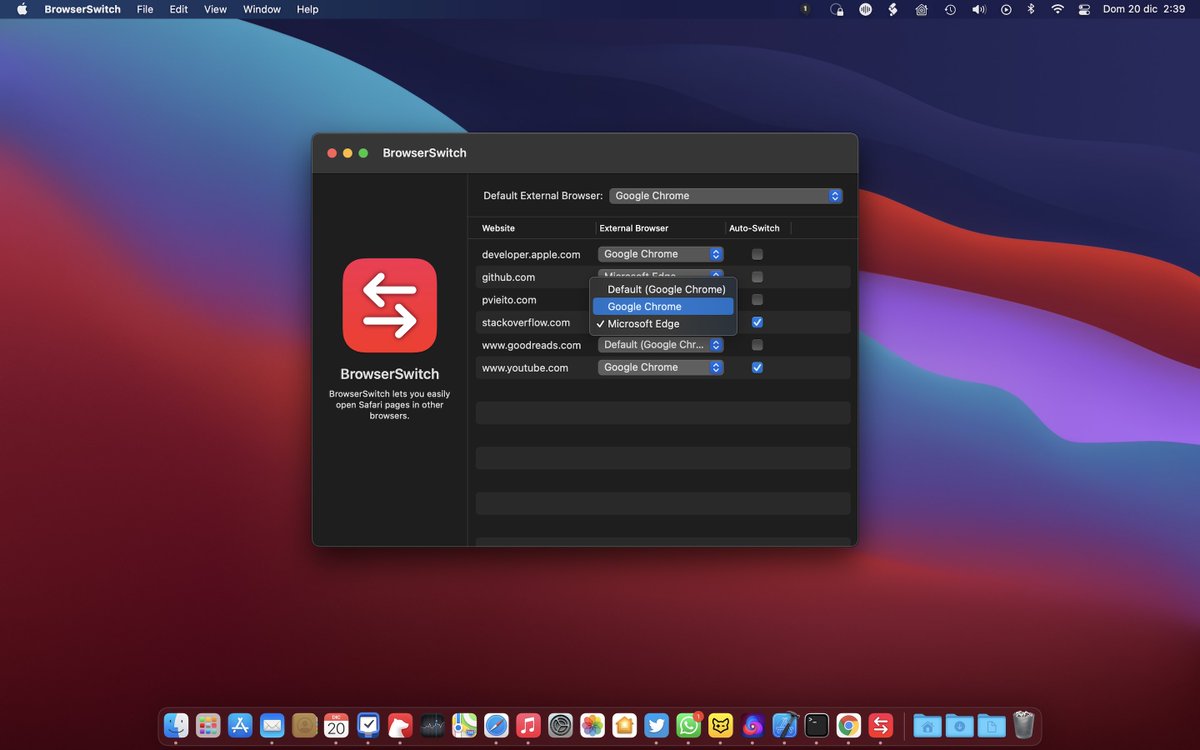Open browser dropdown for www.youtube.com
Screen dimensions: 1200x750
tap(660, 367)
